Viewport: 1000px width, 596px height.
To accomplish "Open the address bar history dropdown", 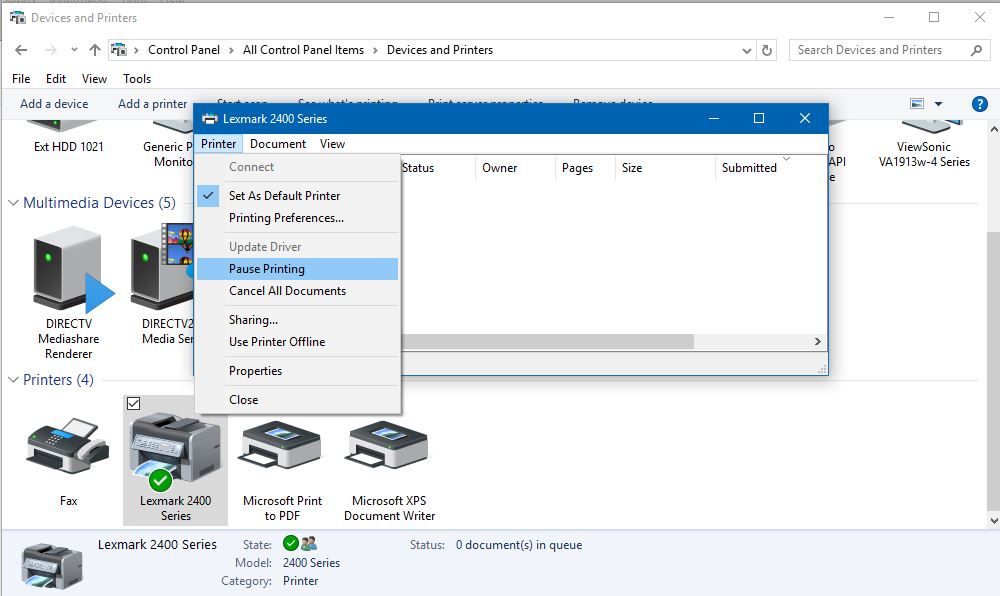I will point(746,50).
